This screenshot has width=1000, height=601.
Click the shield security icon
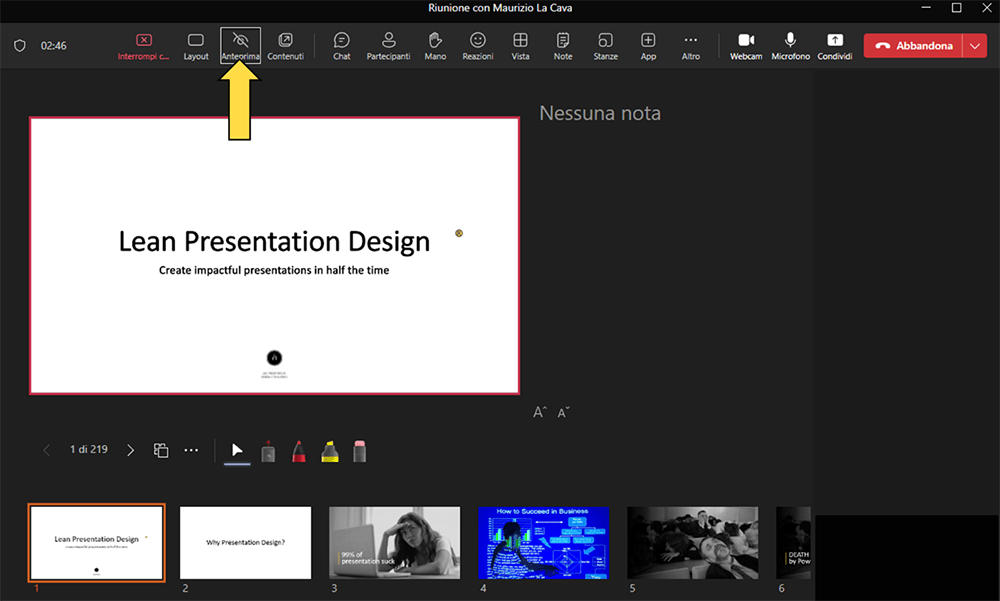click(x=20, y=46)
